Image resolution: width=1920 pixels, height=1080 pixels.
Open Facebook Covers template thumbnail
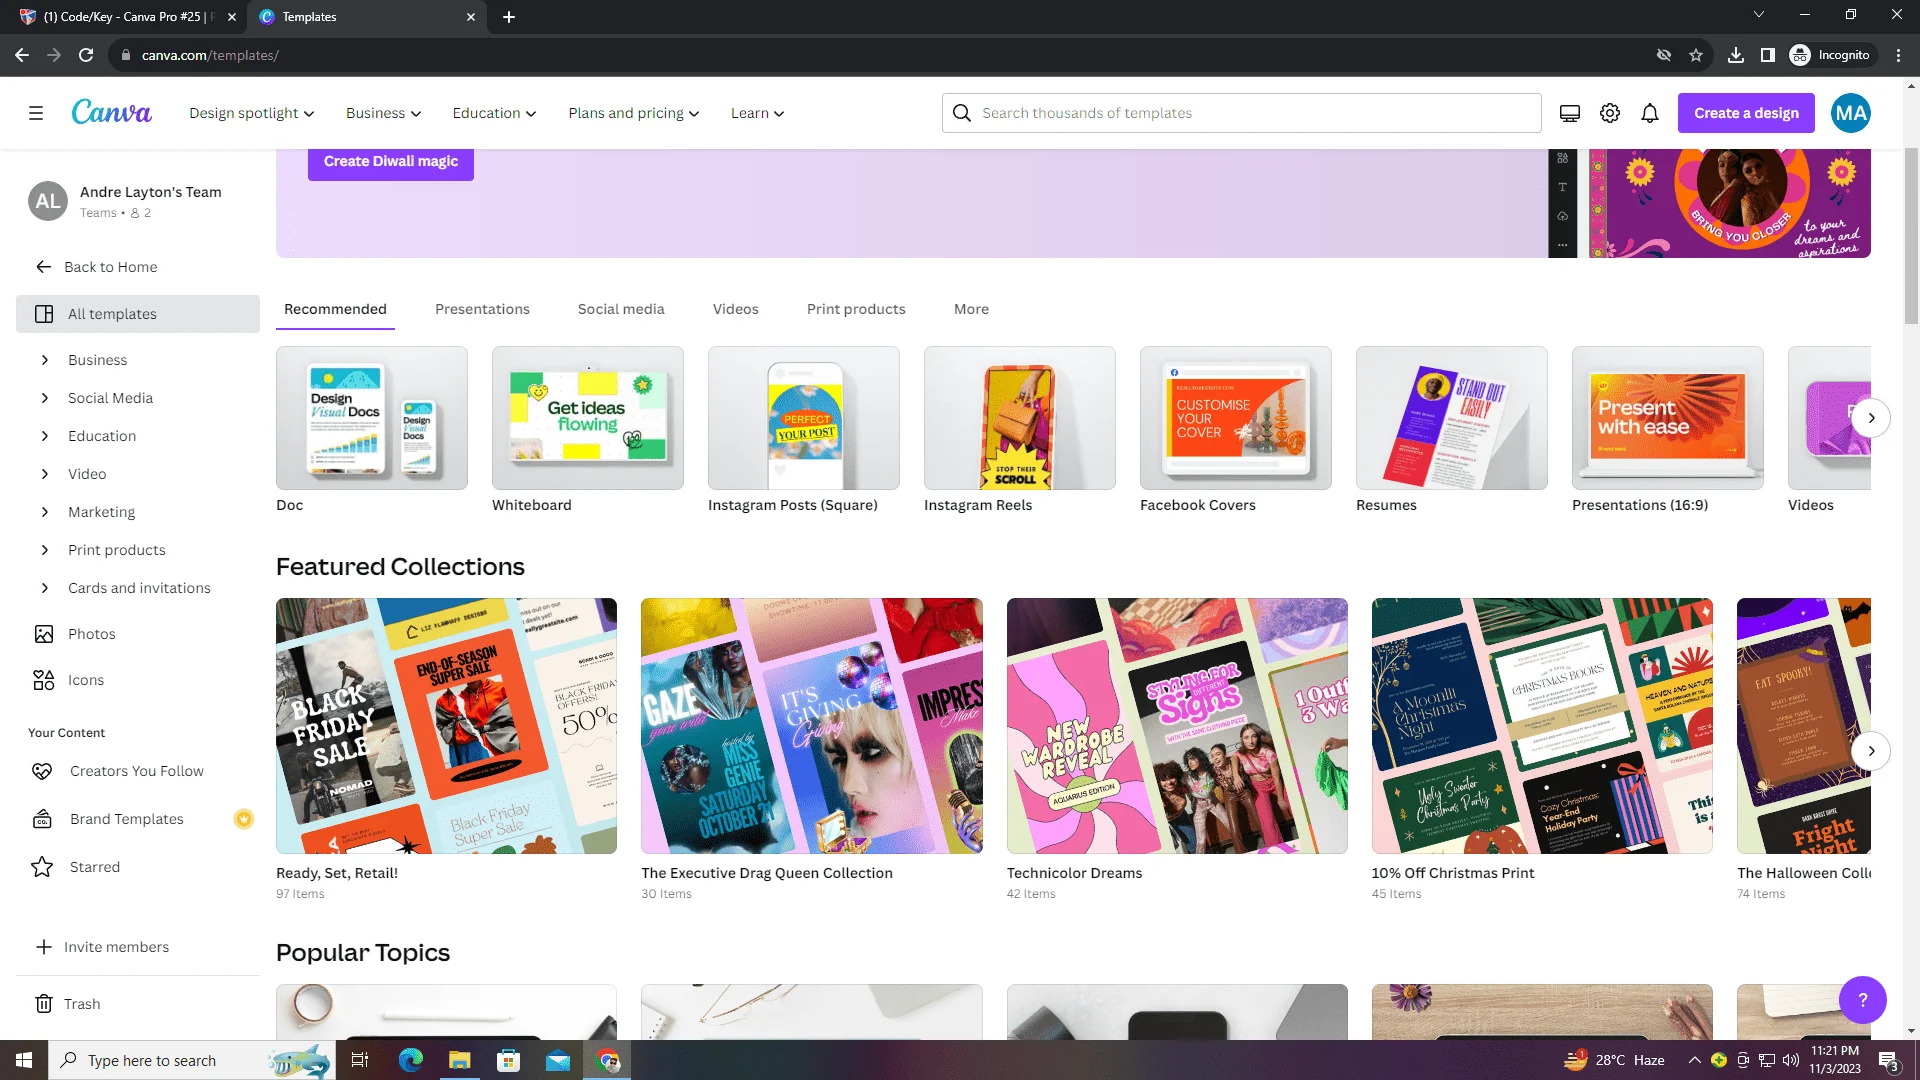(x=1236, y=418)
